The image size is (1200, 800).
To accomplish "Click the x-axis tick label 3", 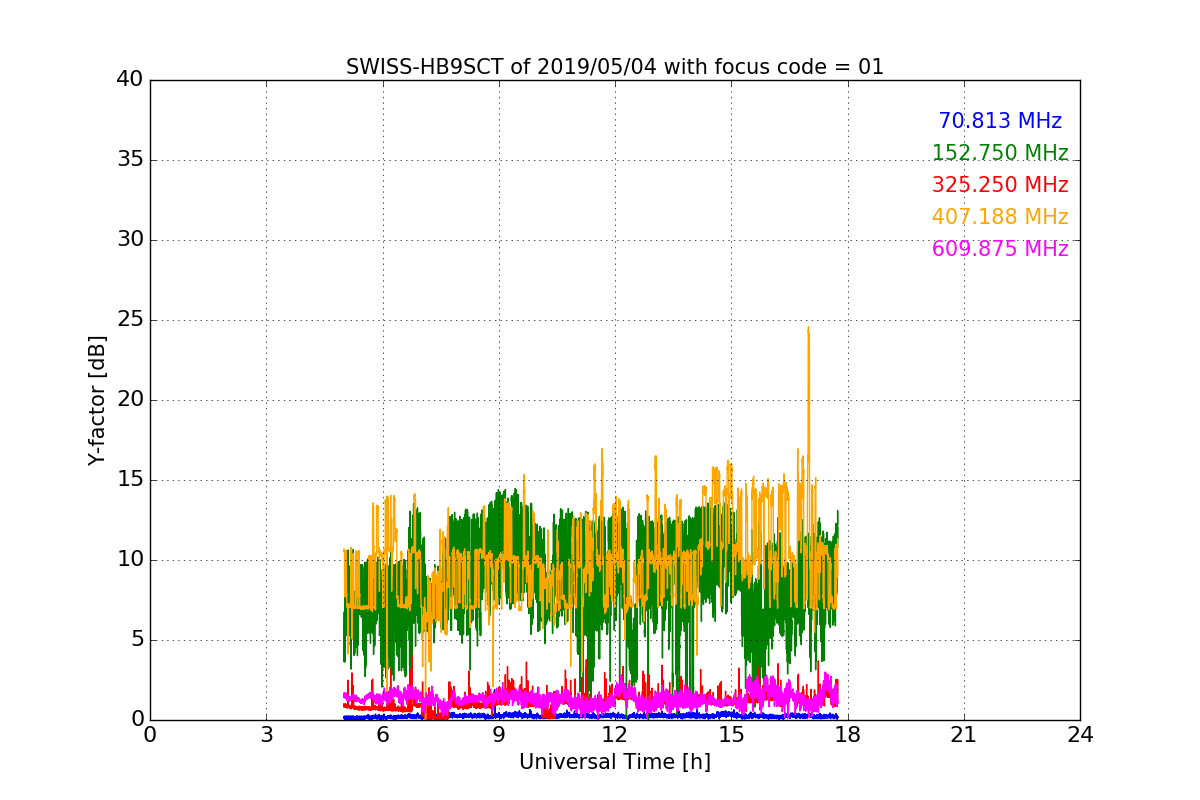I will coord(266,735).
